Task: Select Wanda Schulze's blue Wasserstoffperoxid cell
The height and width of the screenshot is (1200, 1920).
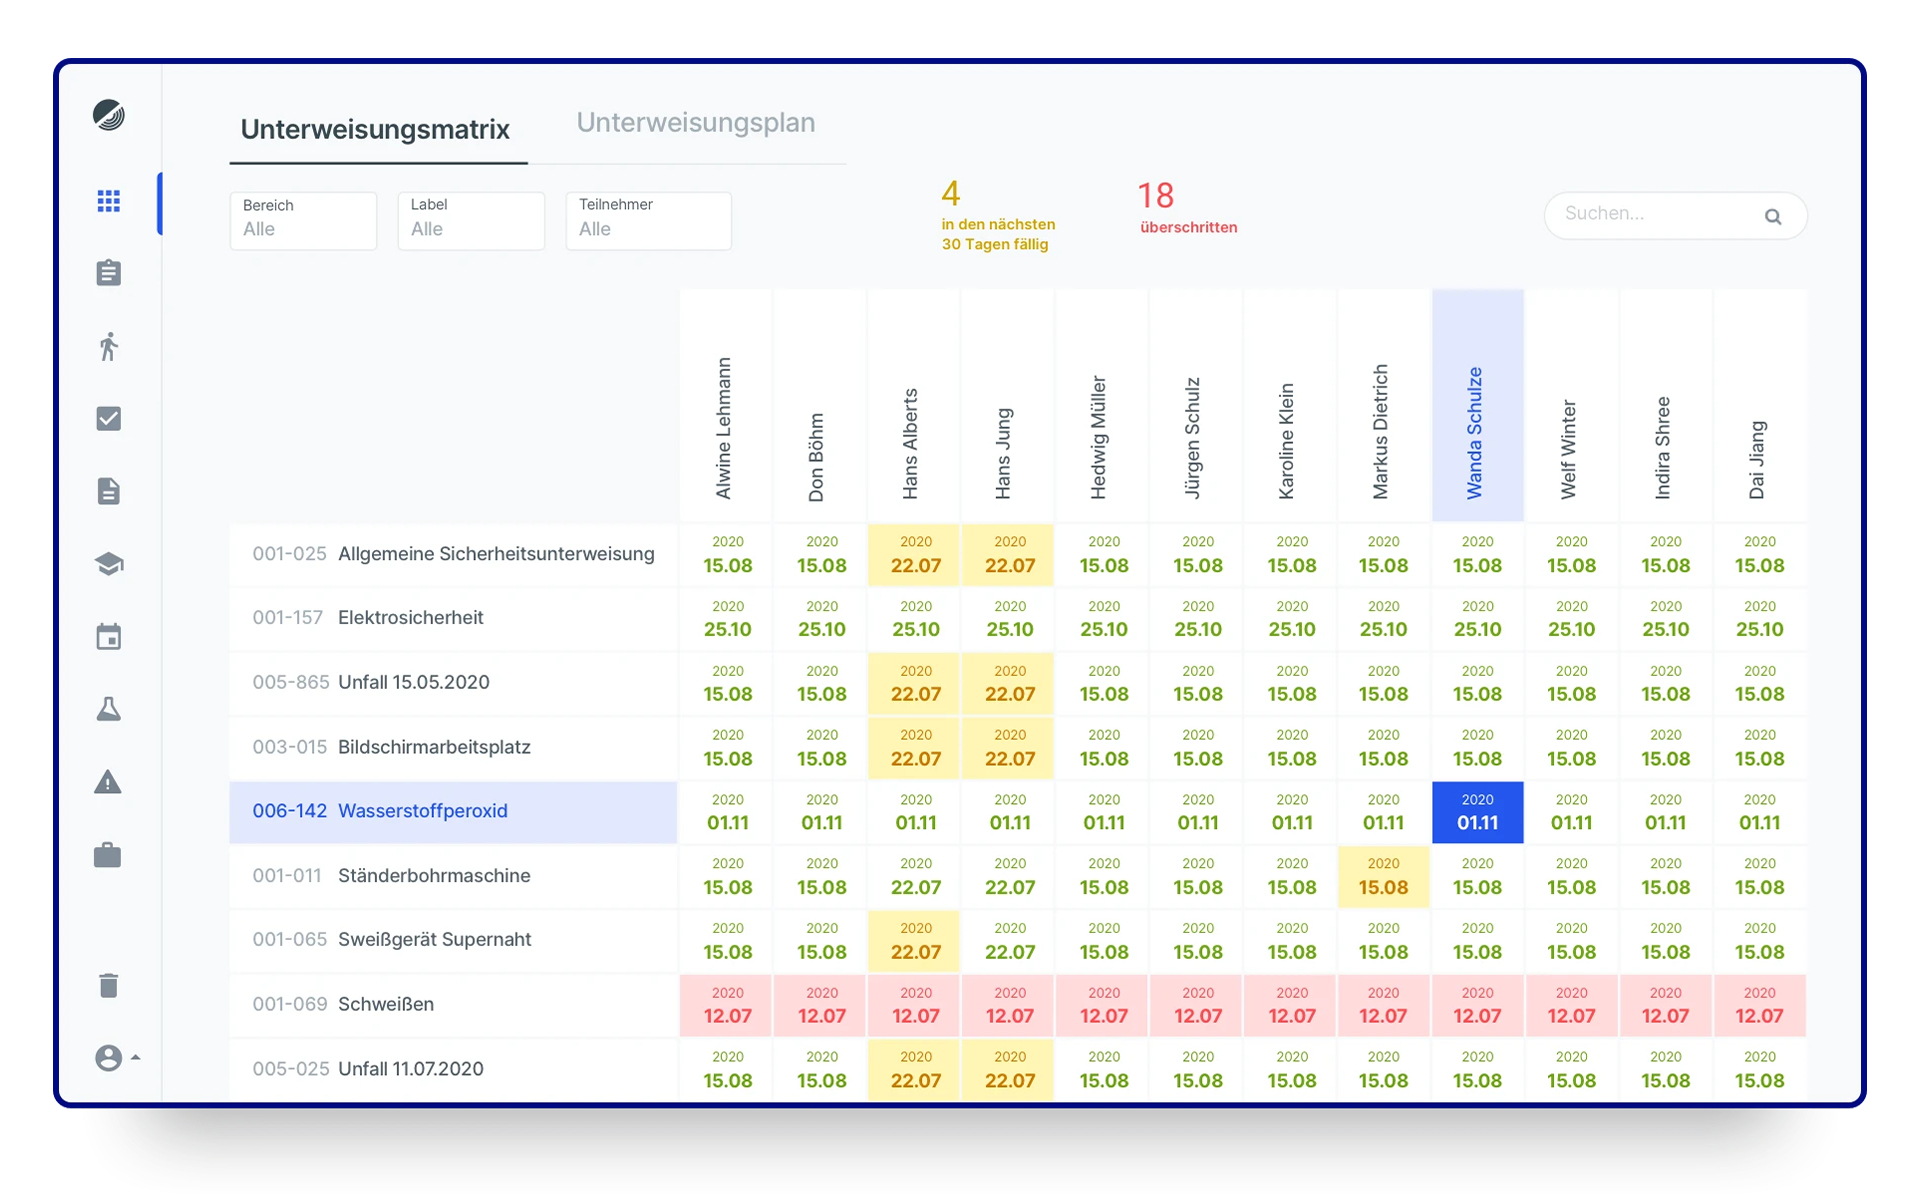Action: [1477, 812]
